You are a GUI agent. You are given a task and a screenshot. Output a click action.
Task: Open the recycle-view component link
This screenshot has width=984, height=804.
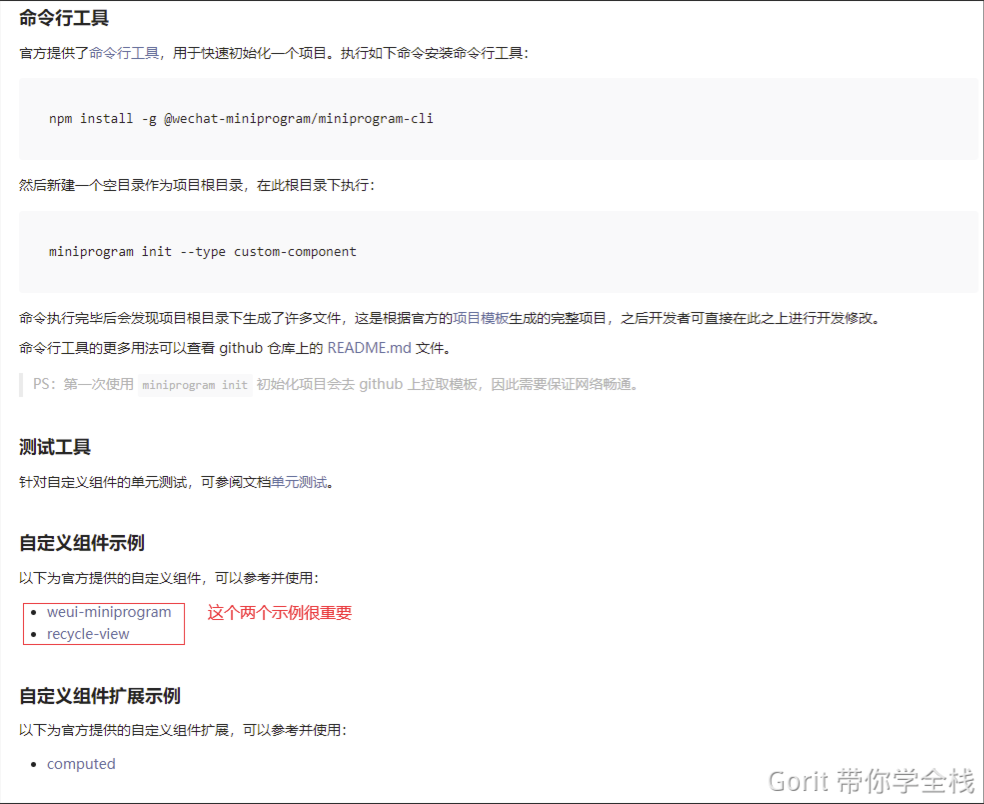point(88,633)
